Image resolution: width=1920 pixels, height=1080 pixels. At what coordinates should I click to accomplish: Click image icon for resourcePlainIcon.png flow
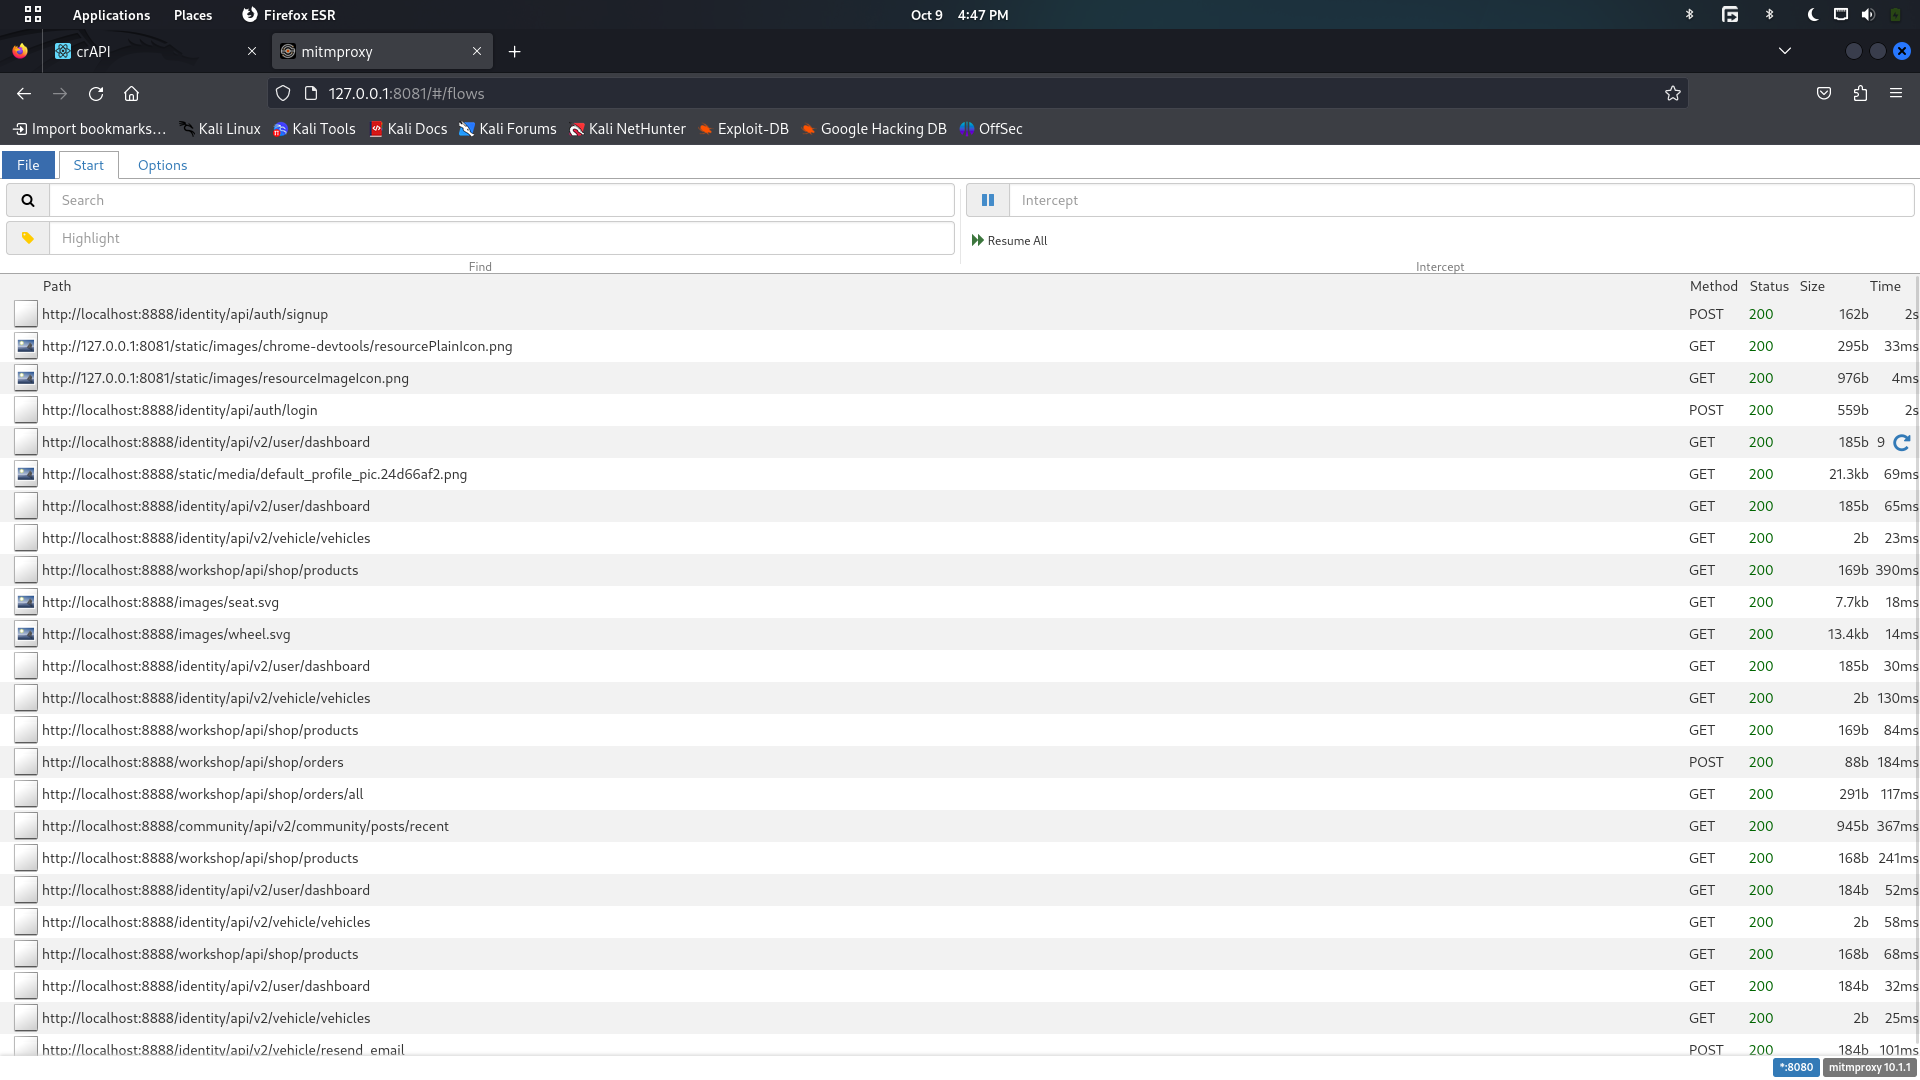pyautogui.click(x=26, y=346)
